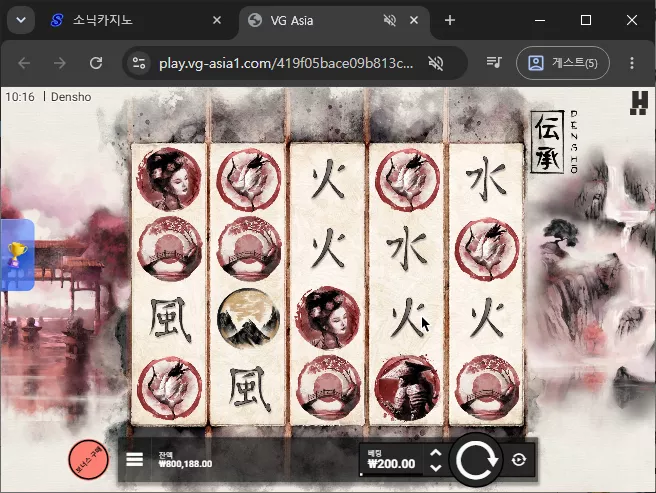Click the 火 fire kanji on reel five
The height and width of the screenshot is (493, 656).
click(x=487, y=318)
